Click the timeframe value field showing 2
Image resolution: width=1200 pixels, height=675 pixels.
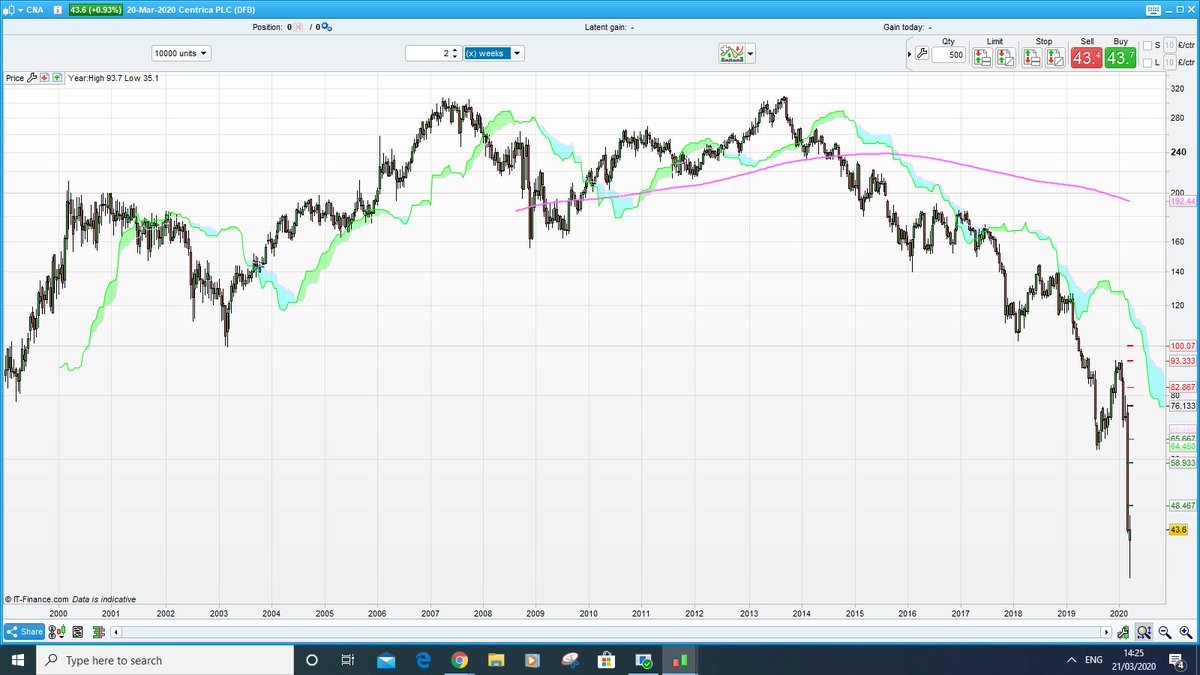428,53
